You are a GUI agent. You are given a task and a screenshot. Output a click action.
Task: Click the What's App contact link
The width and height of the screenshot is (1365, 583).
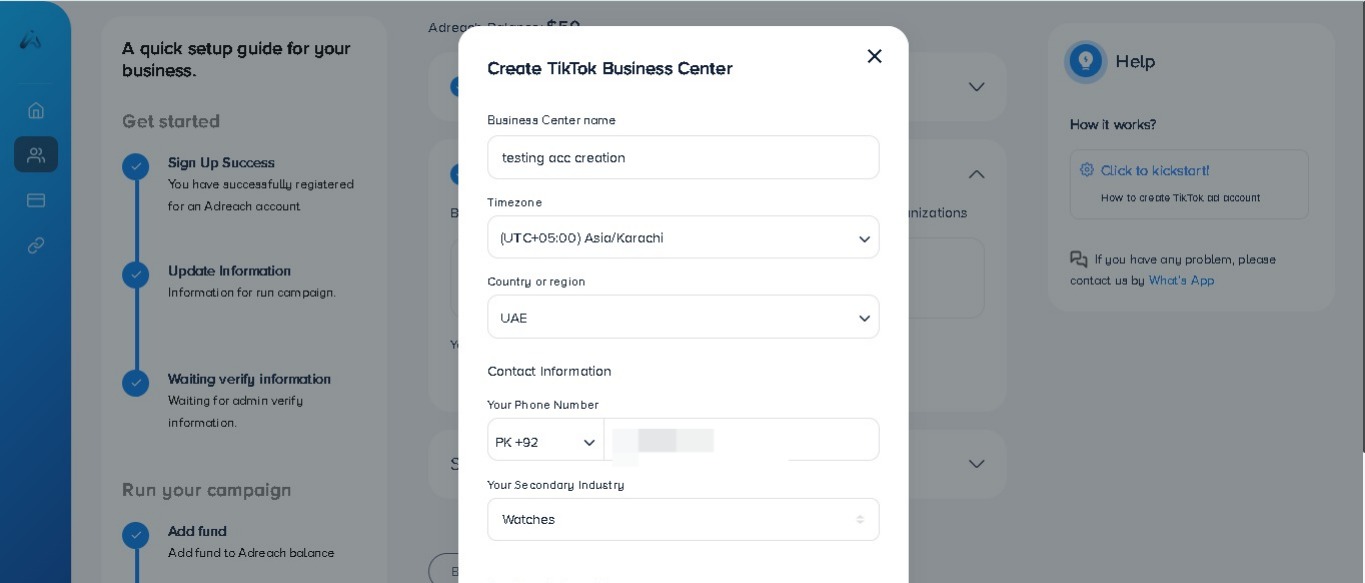pos(1181,280)
